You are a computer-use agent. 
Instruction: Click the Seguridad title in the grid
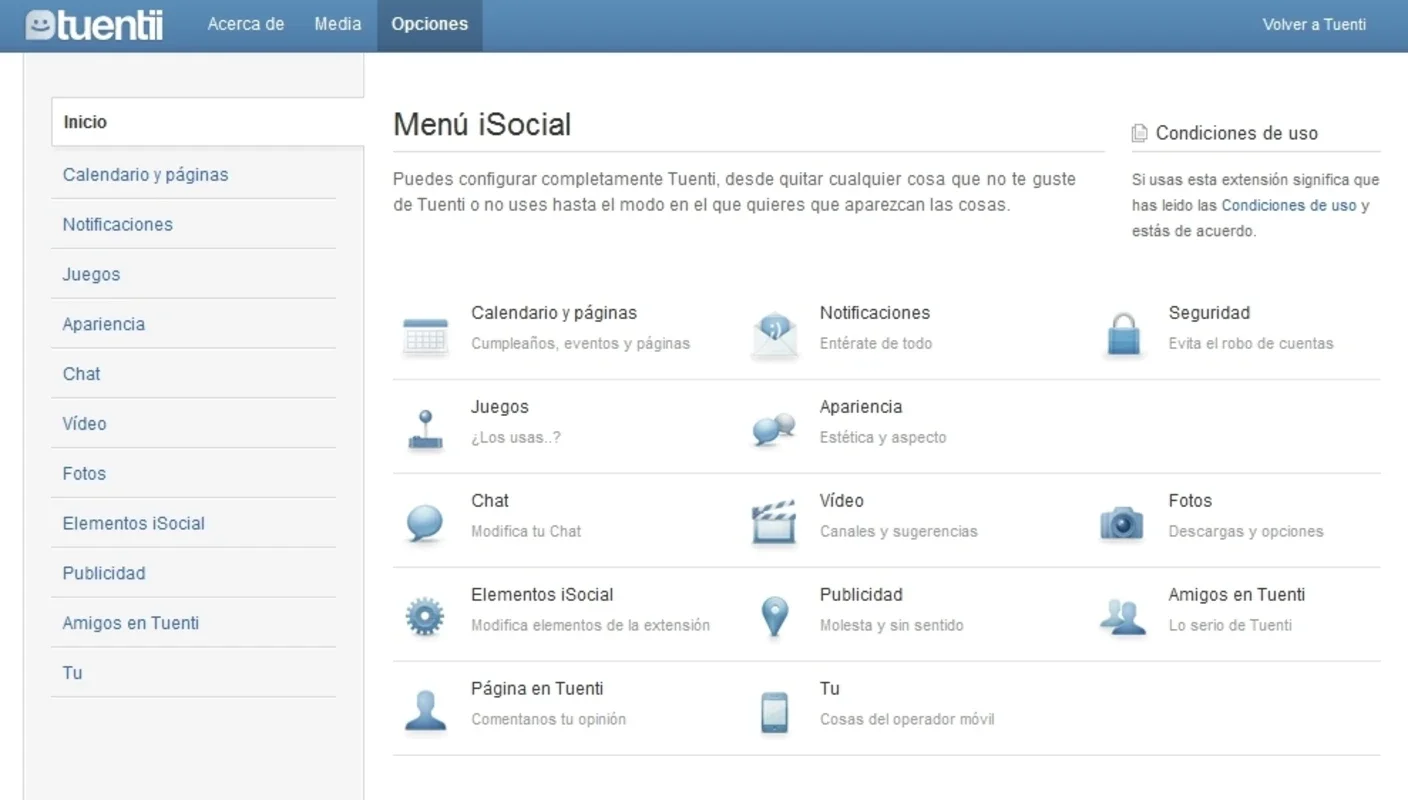click(1209, 313)
